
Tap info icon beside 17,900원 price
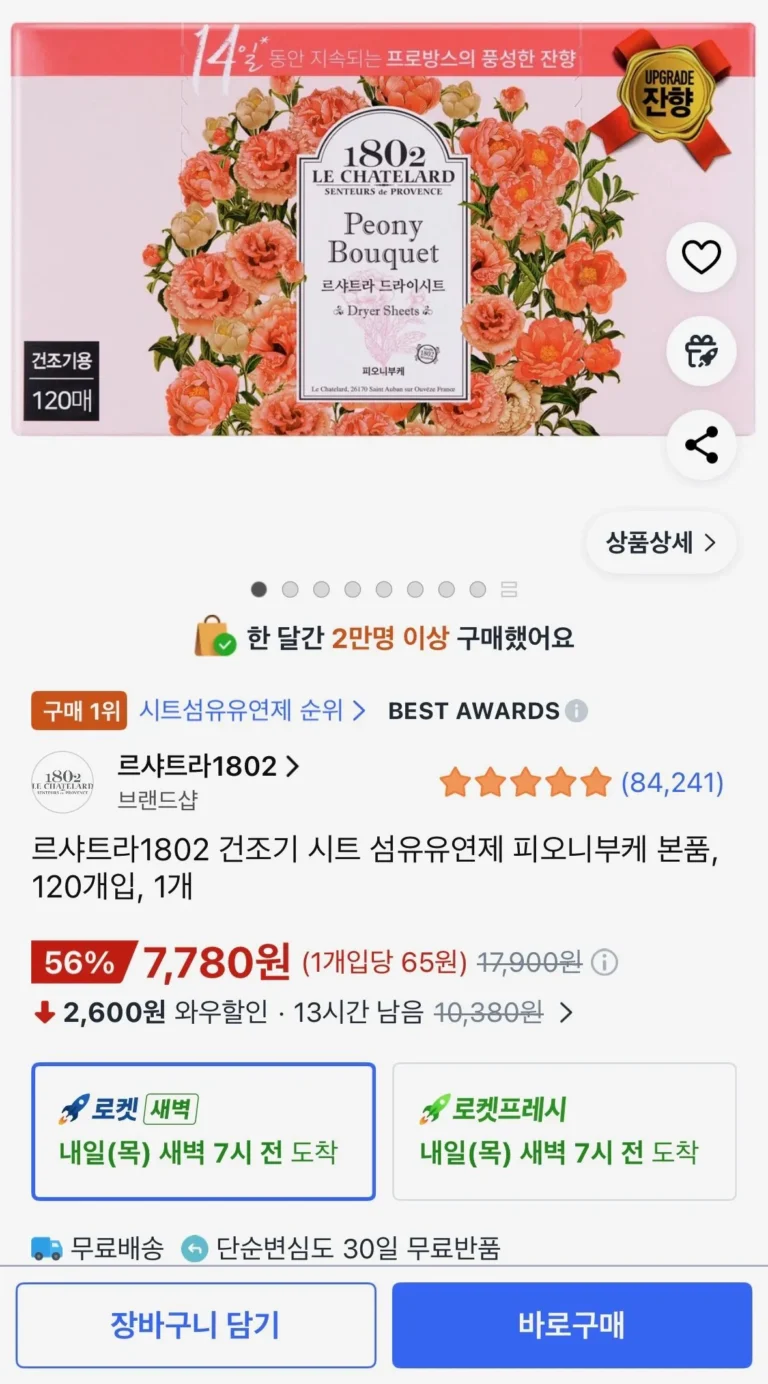[x=604, y=963]
